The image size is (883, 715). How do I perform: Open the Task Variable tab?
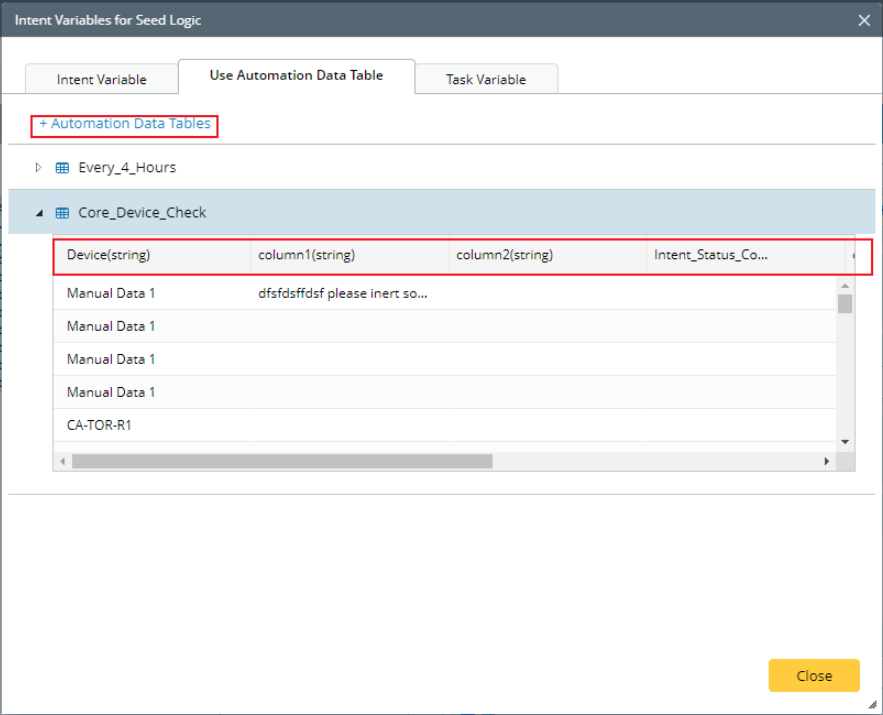click(486, 79)
